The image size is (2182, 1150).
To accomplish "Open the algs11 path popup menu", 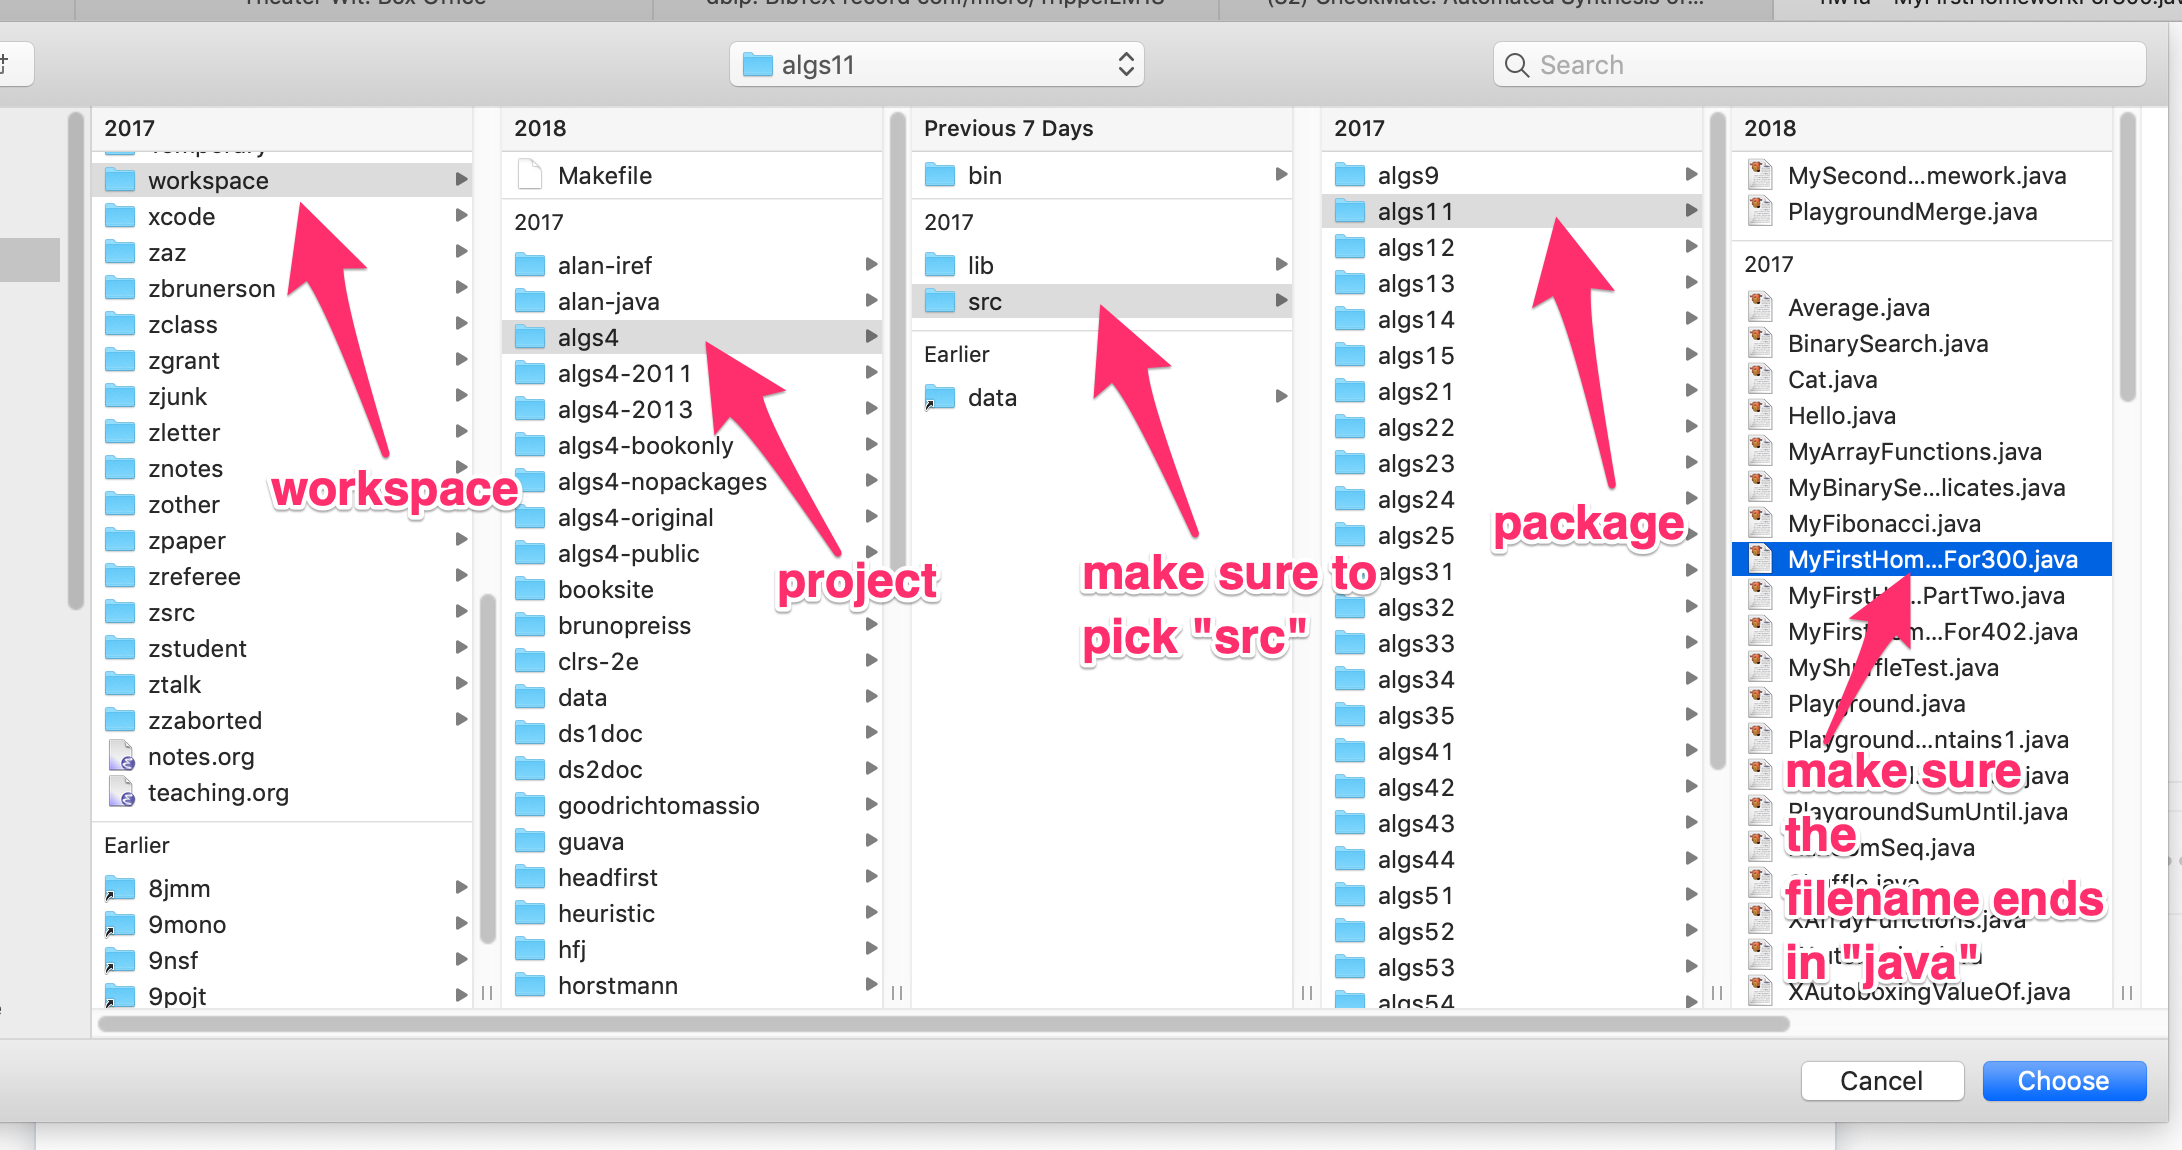I will pyautogui.click(x=936, y=65).
